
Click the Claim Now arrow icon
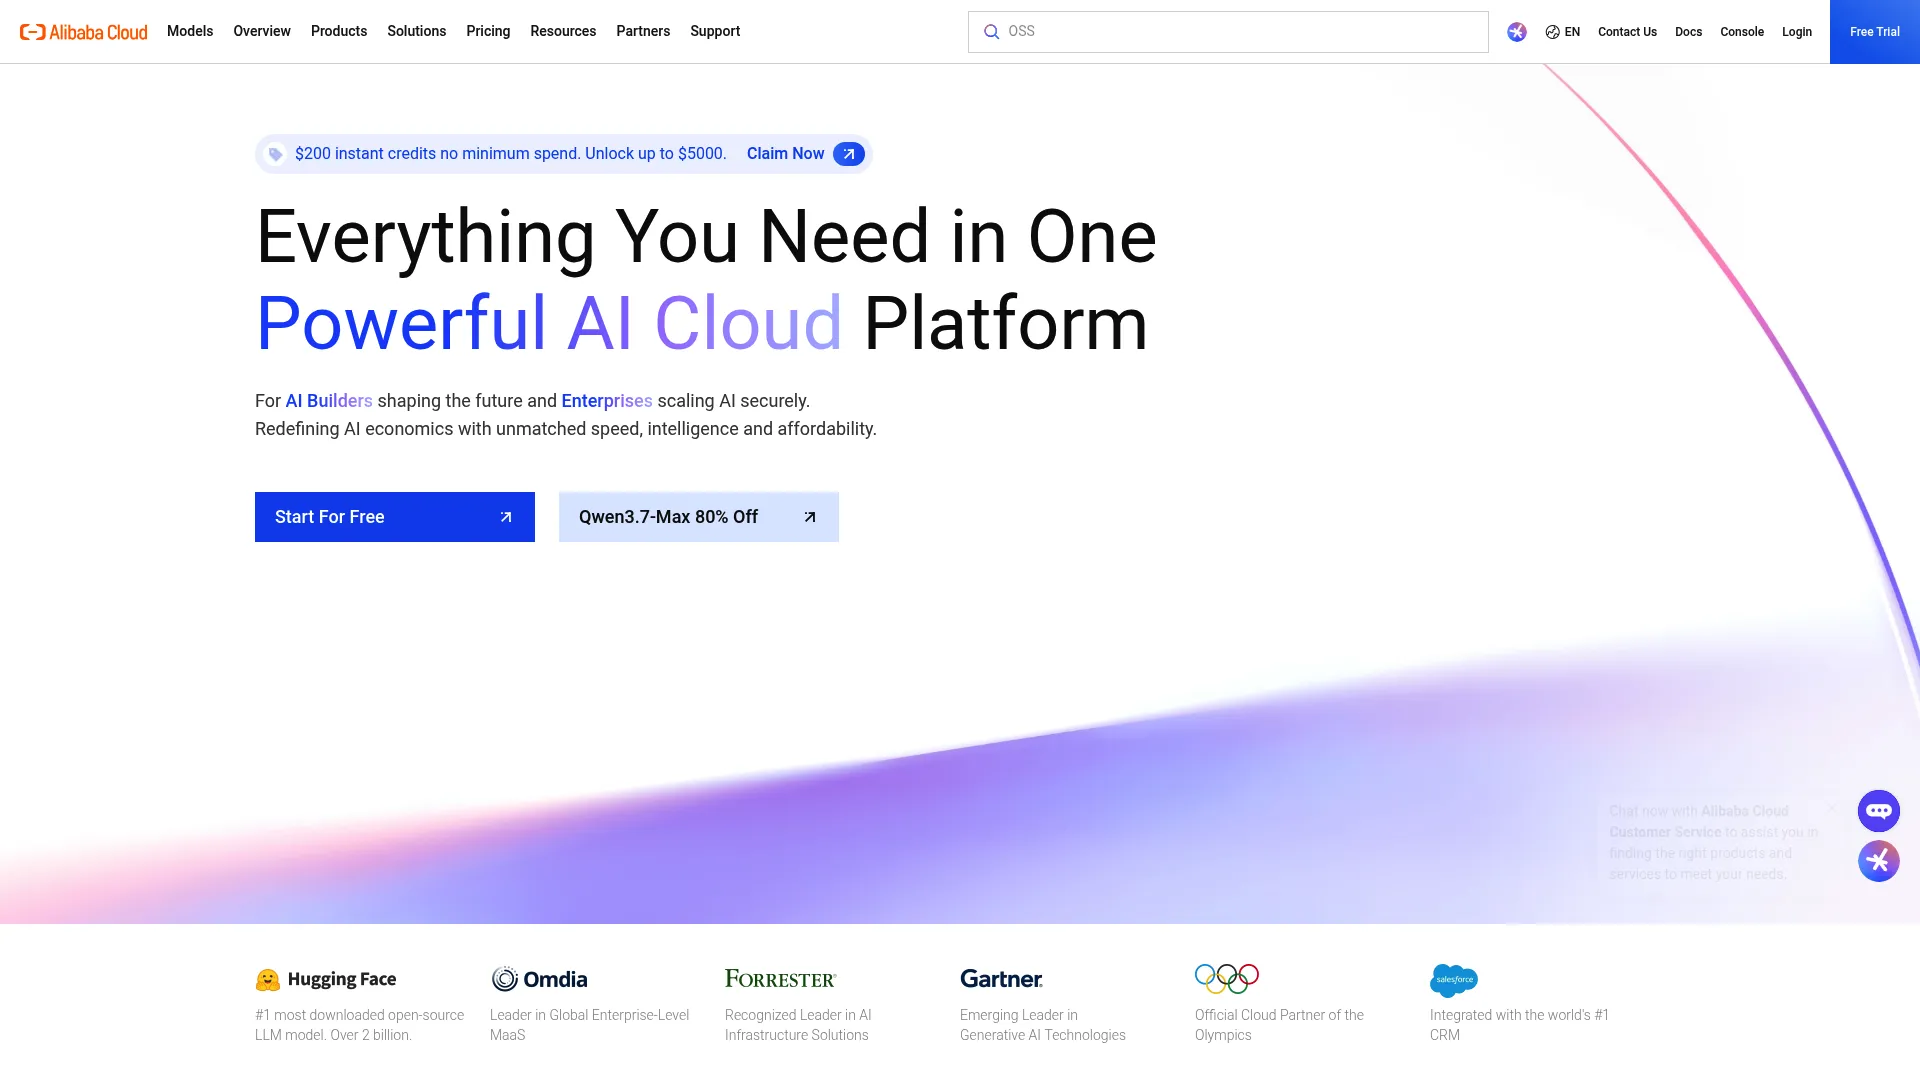(x=849, y=154)
